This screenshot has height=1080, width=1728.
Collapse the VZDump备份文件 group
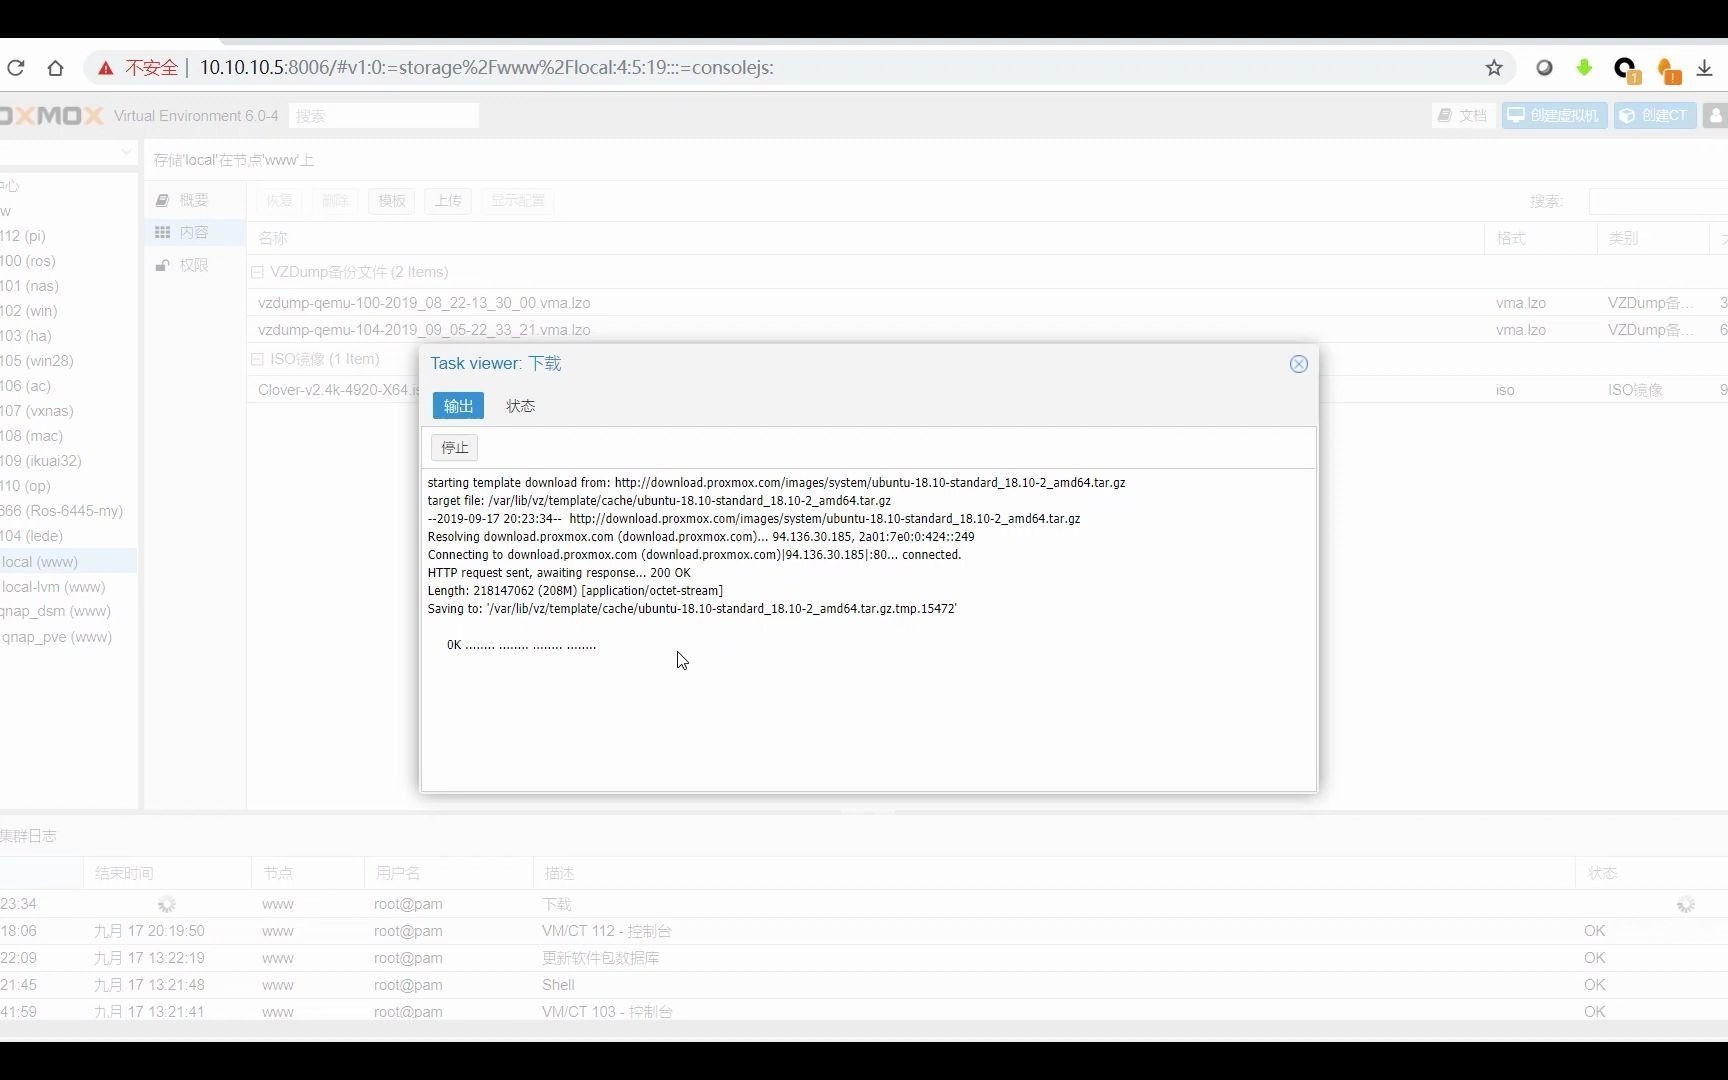point(257,272)
